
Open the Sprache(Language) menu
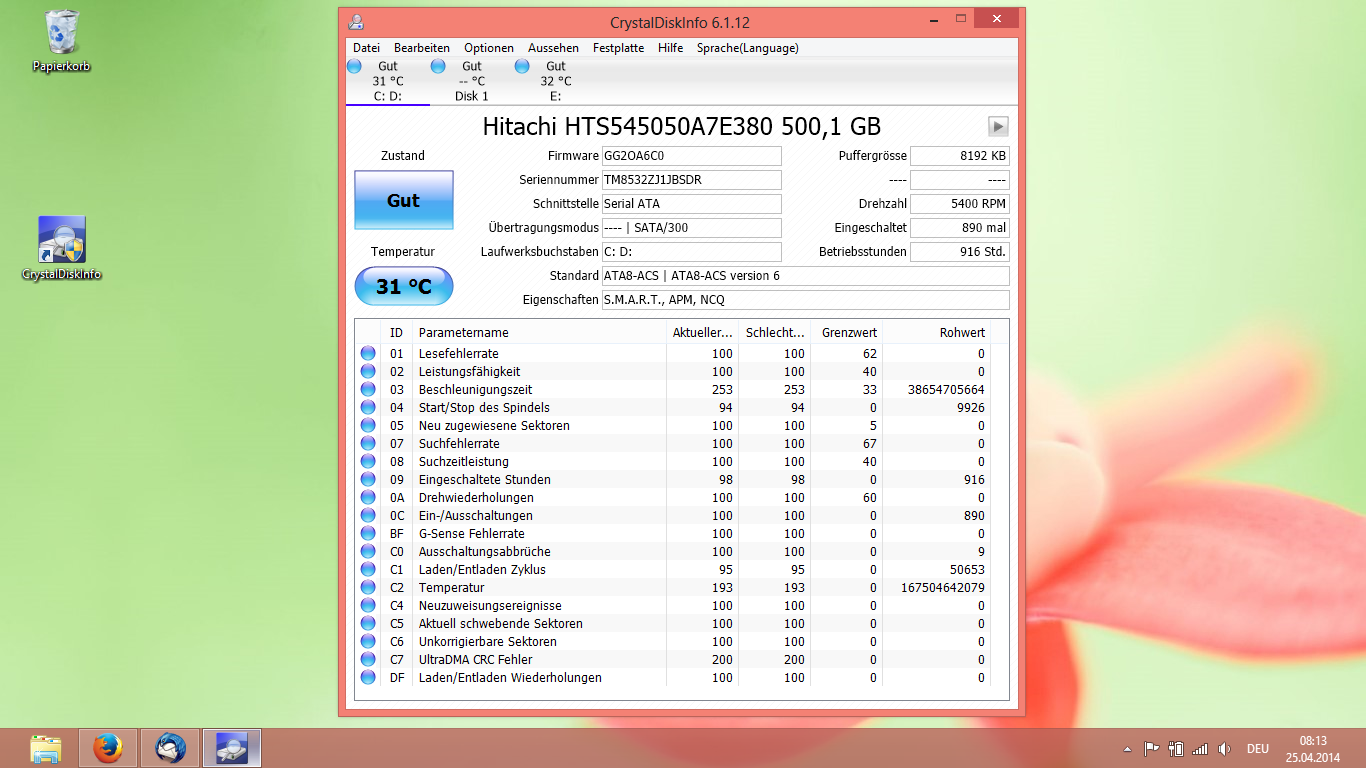coord(747,47)
